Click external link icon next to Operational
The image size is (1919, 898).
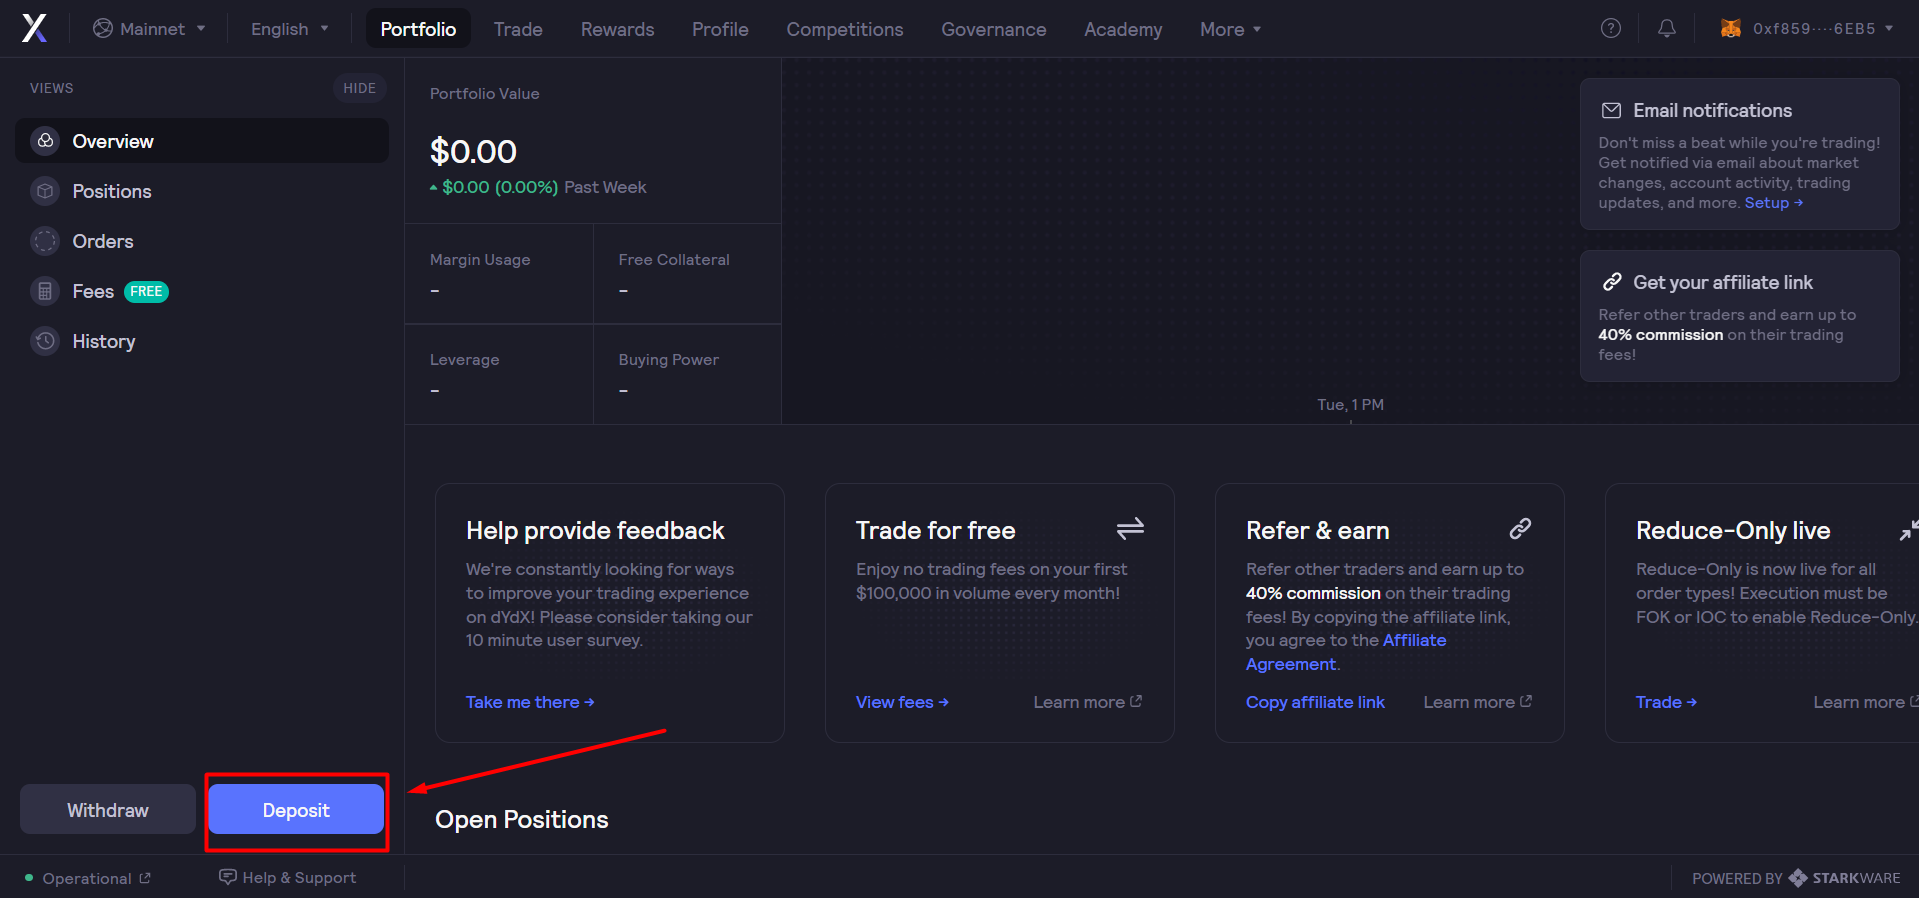145,878
